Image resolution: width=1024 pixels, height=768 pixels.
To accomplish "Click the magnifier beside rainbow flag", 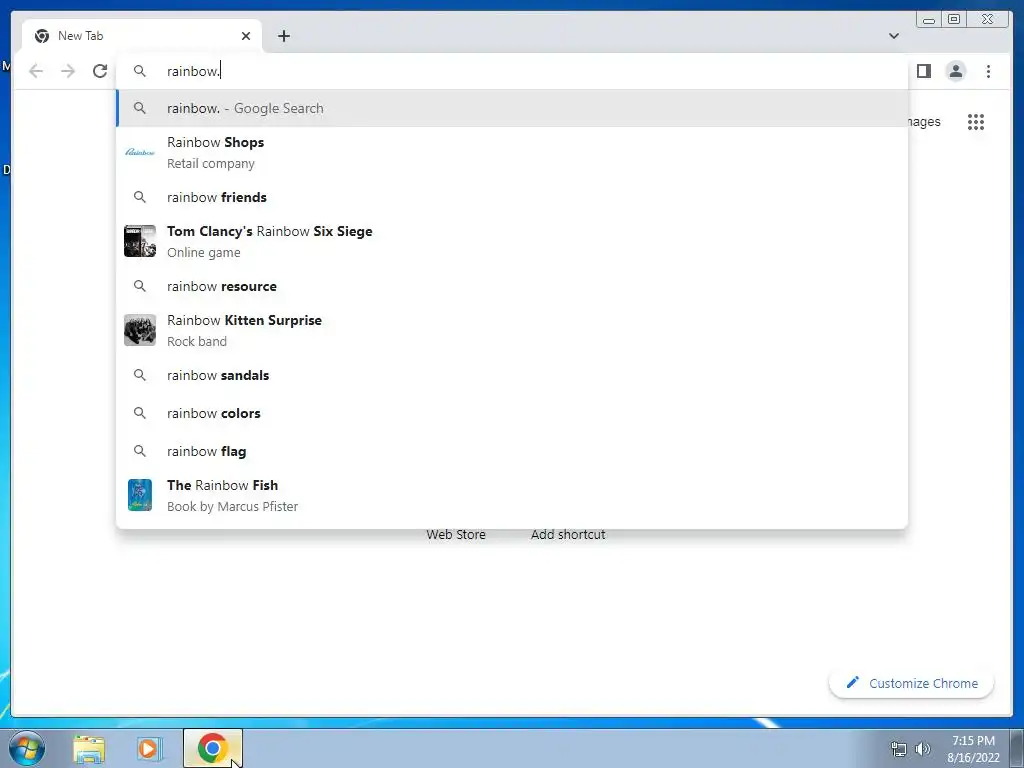I will [x=140, y=451].
